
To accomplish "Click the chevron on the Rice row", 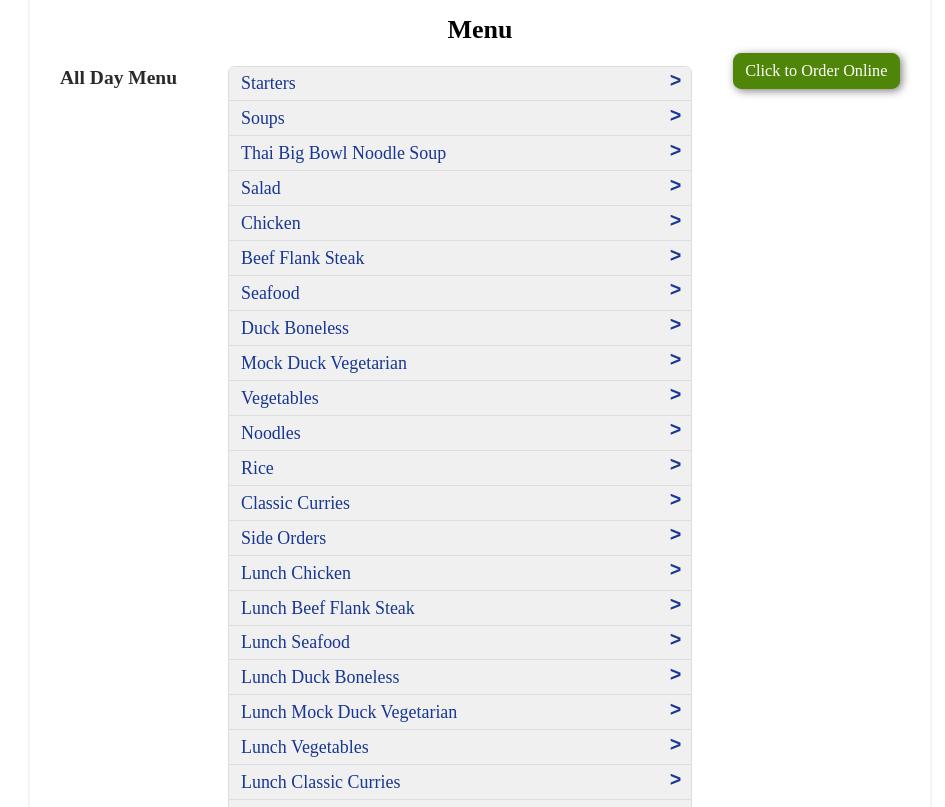I will [675, 465].
